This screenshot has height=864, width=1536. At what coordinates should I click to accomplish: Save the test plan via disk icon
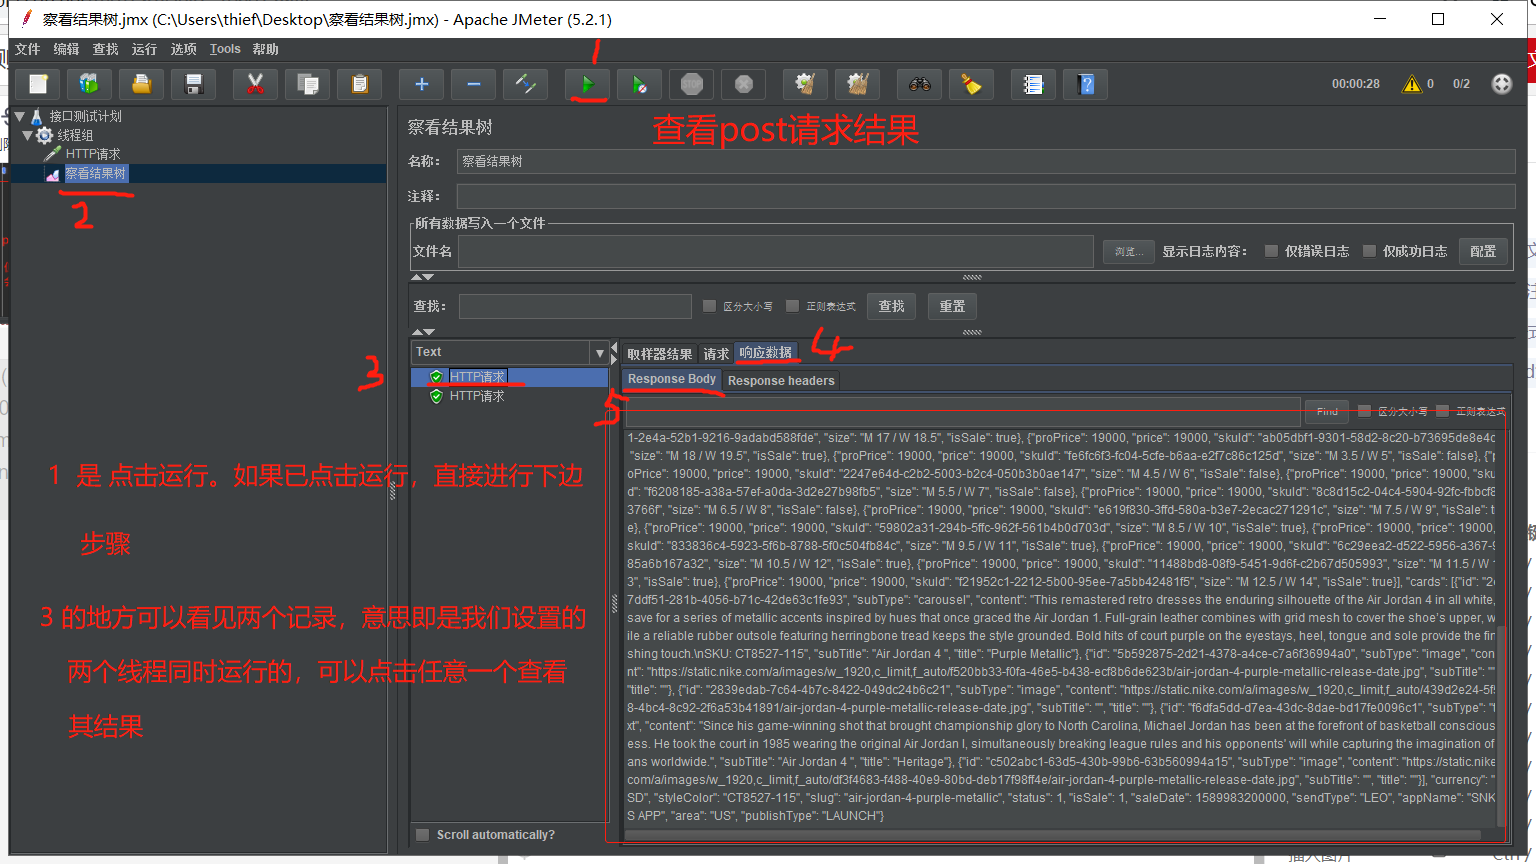(192, 84)
